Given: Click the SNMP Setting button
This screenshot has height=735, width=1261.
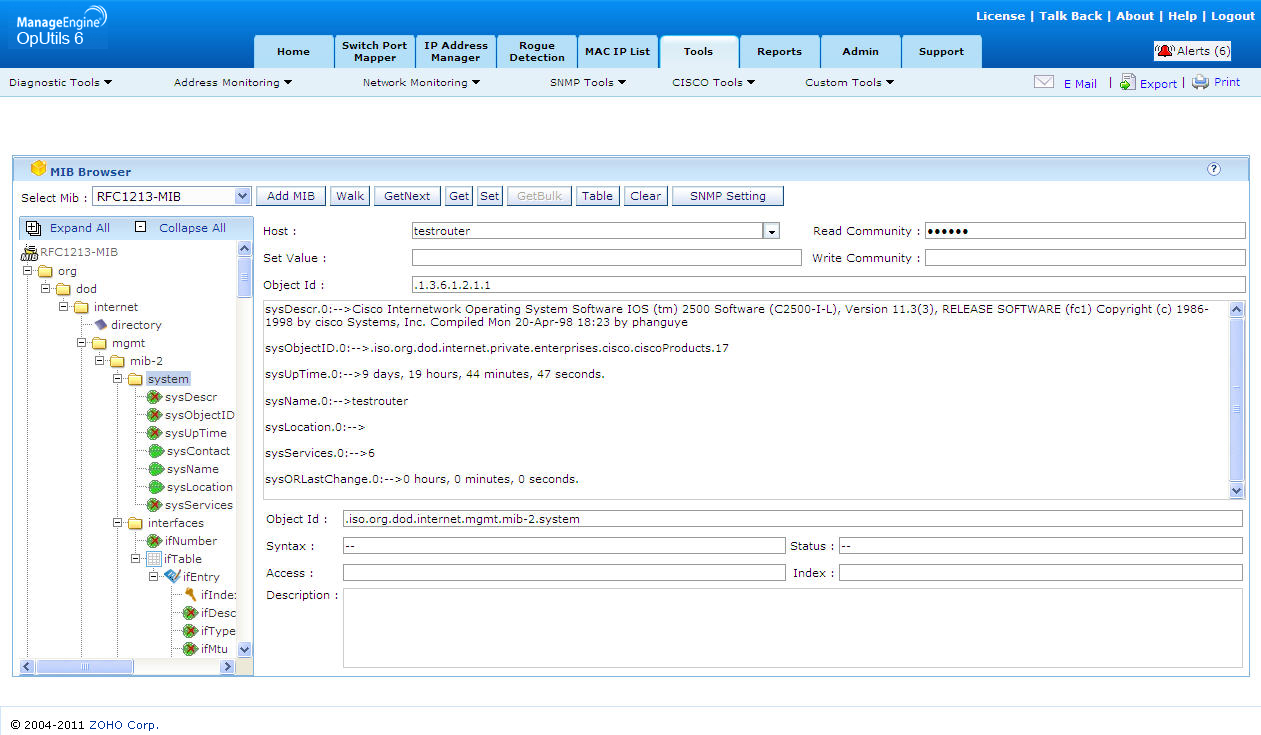Looking at the screenshot, I should tap(727, 196).
